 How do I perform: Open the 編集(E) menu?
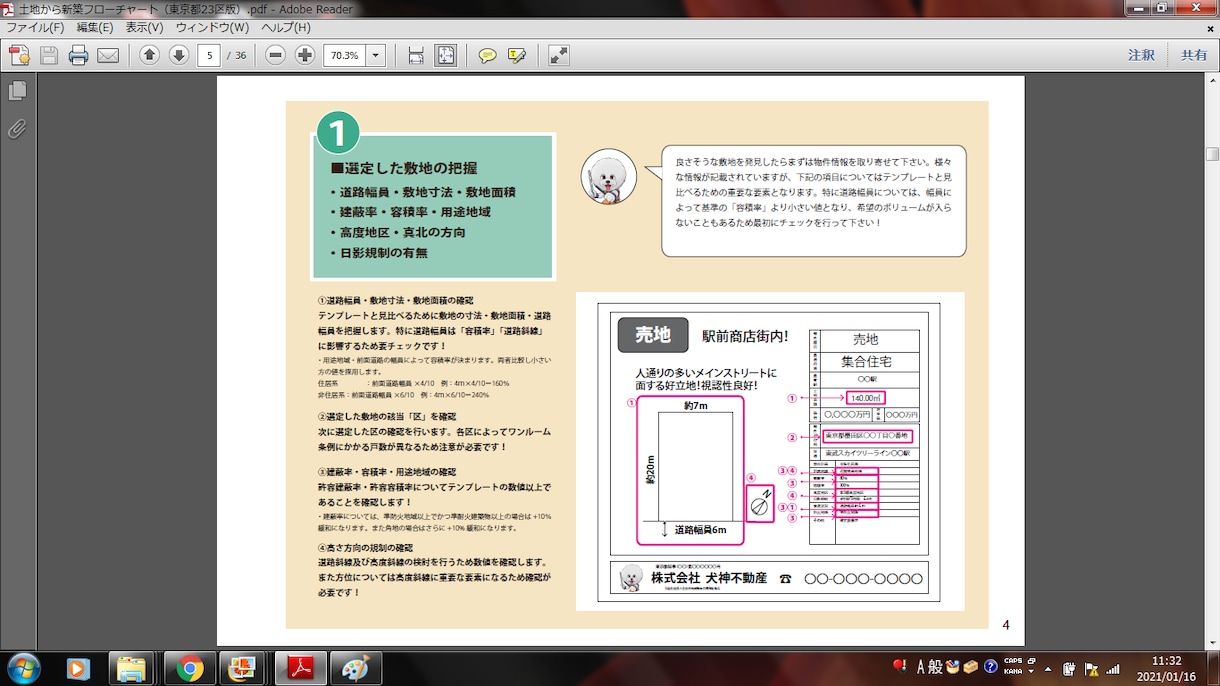(95, 28)
